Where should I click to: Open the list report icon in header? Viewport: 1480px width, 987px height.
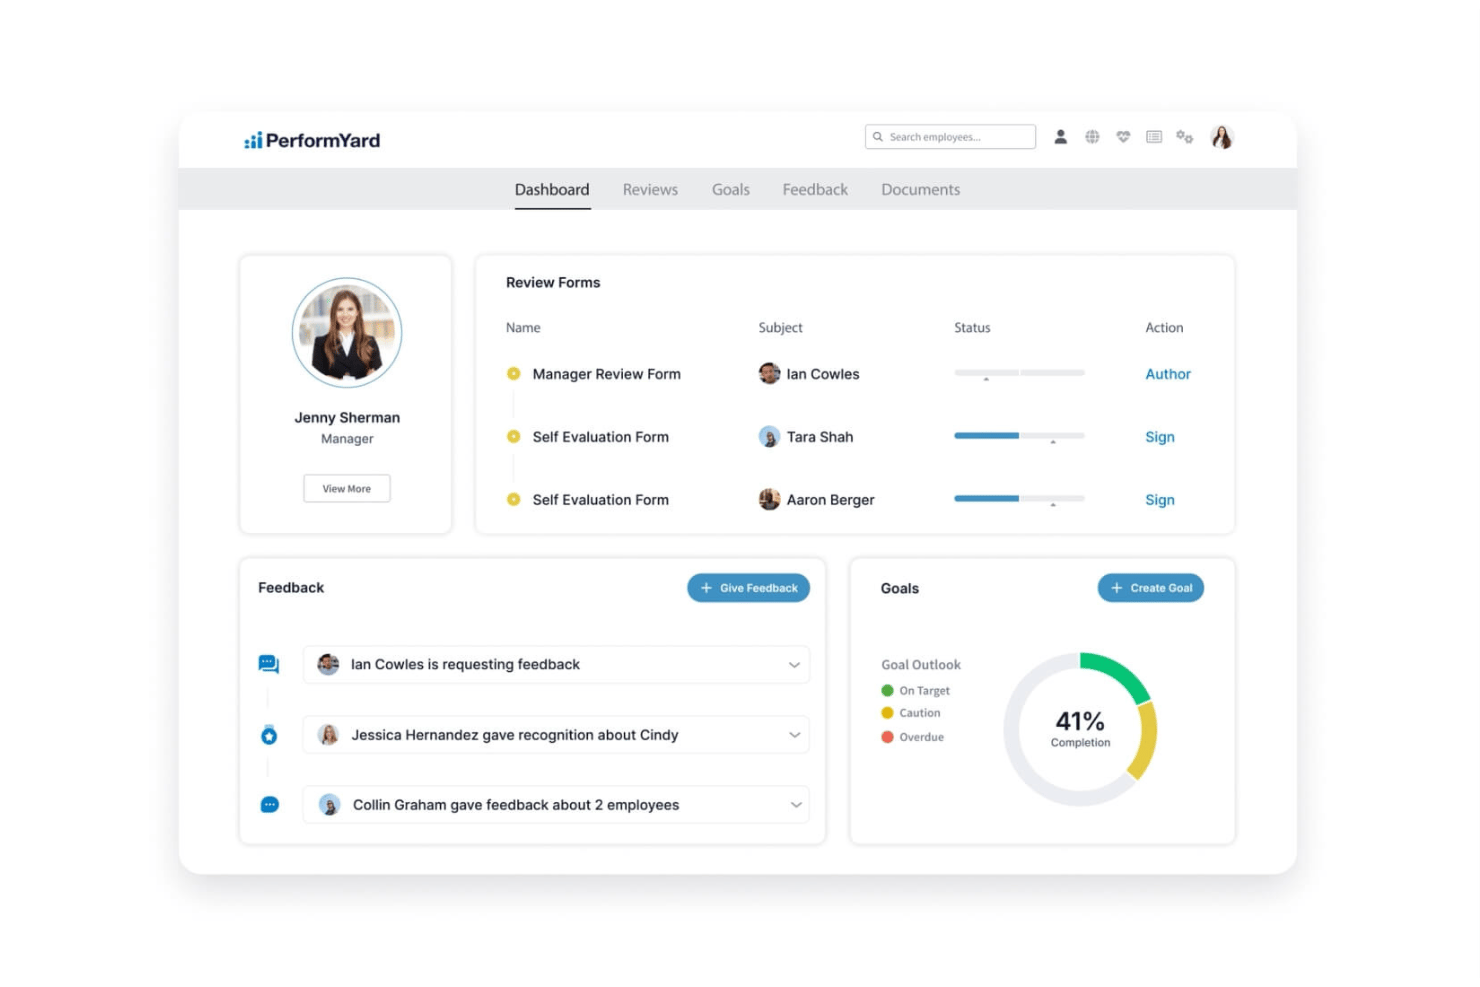(1154, 137)
